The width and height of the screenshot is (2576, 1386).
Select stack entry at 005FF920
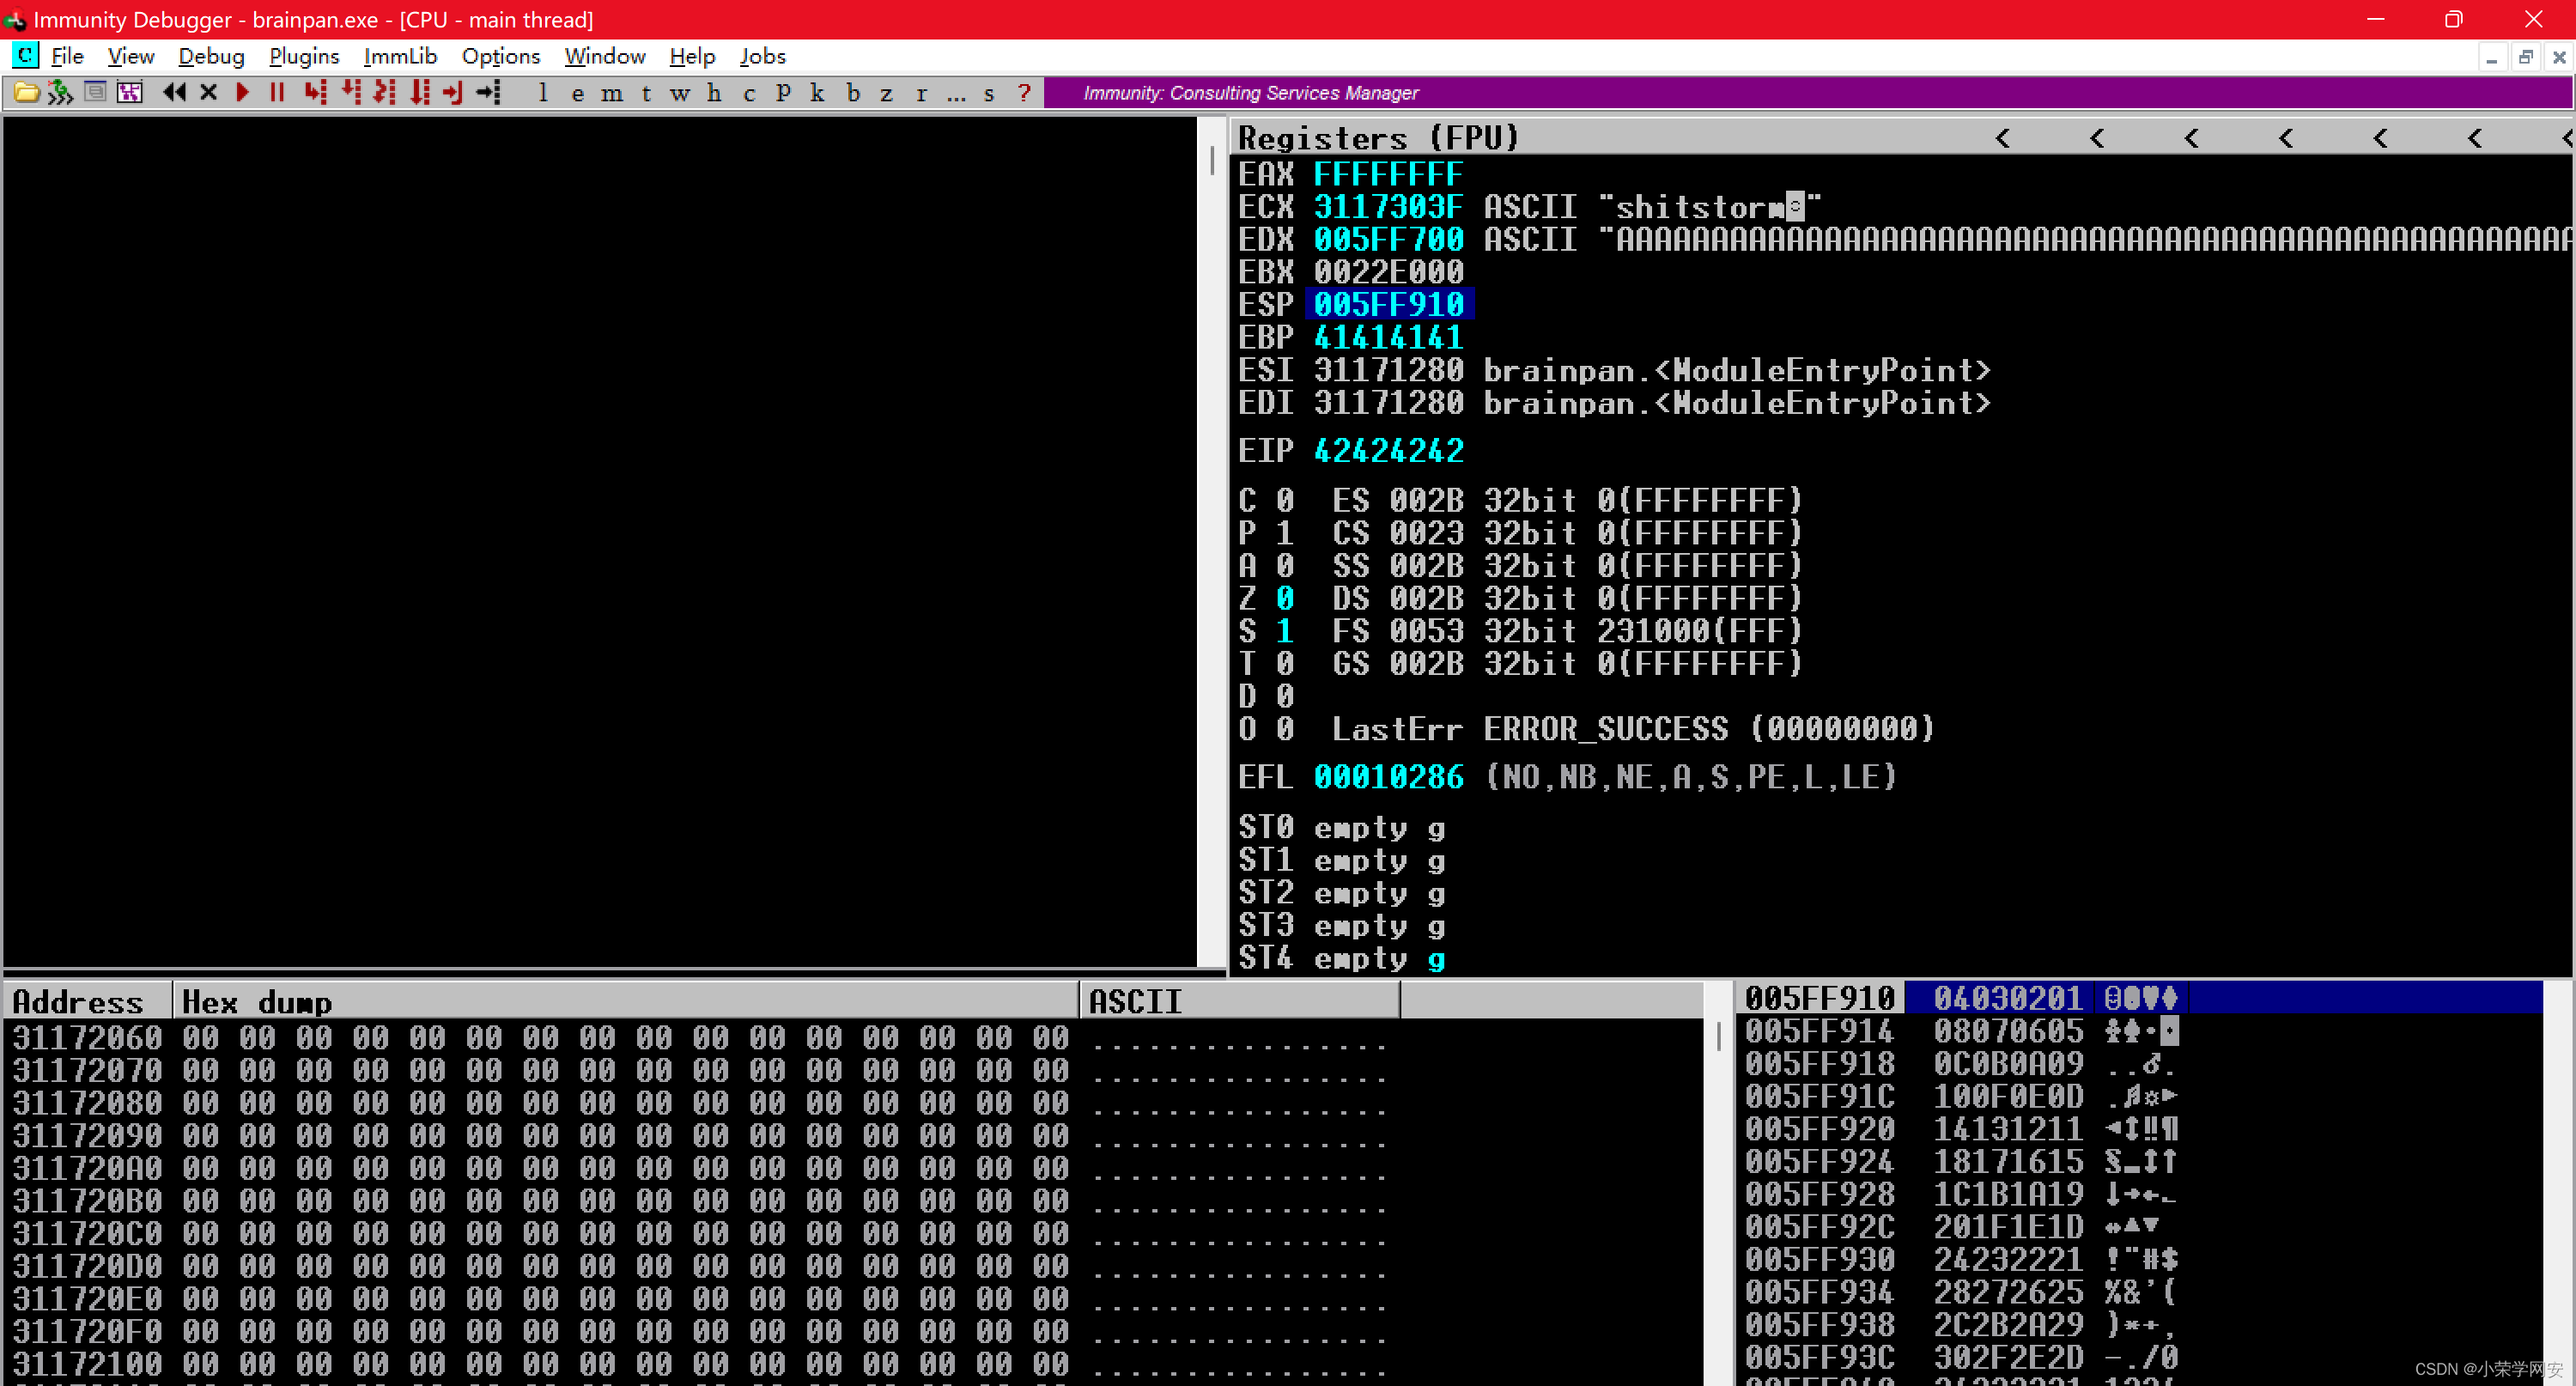(x=2141, y=1130)
